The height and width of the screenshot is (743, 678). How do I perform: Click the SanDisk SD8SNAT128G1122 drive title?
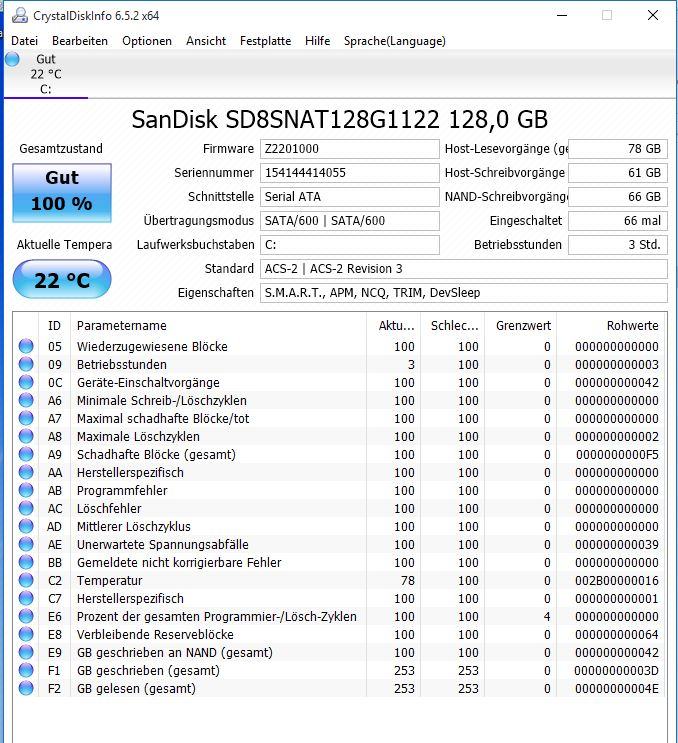[340, 119]
